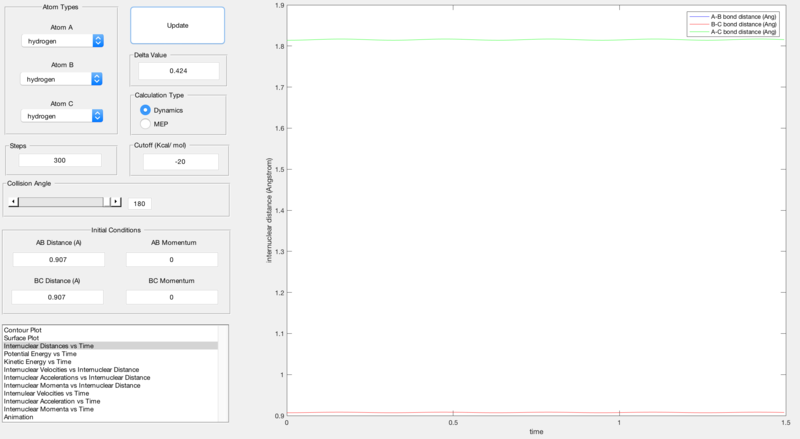The image size is (800, 439).
Task: Select Animation in the plot list
Action: [x=111, y=417]
